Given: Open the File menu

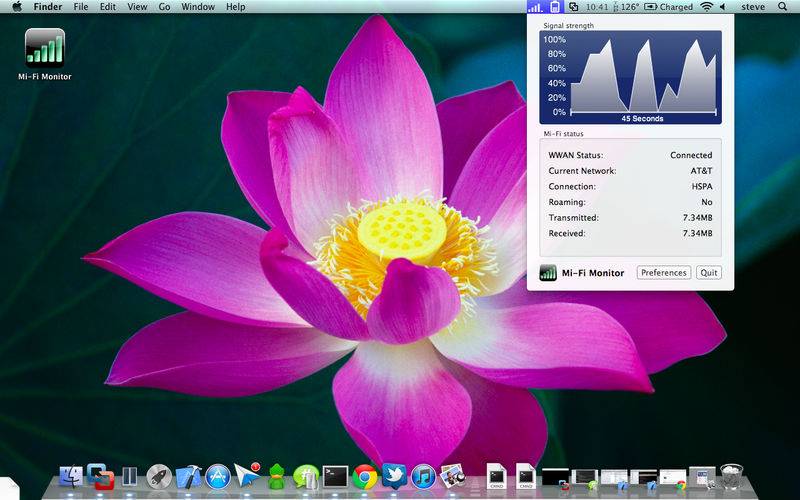Looking at the screenshot, I should (x=81, y=7).
